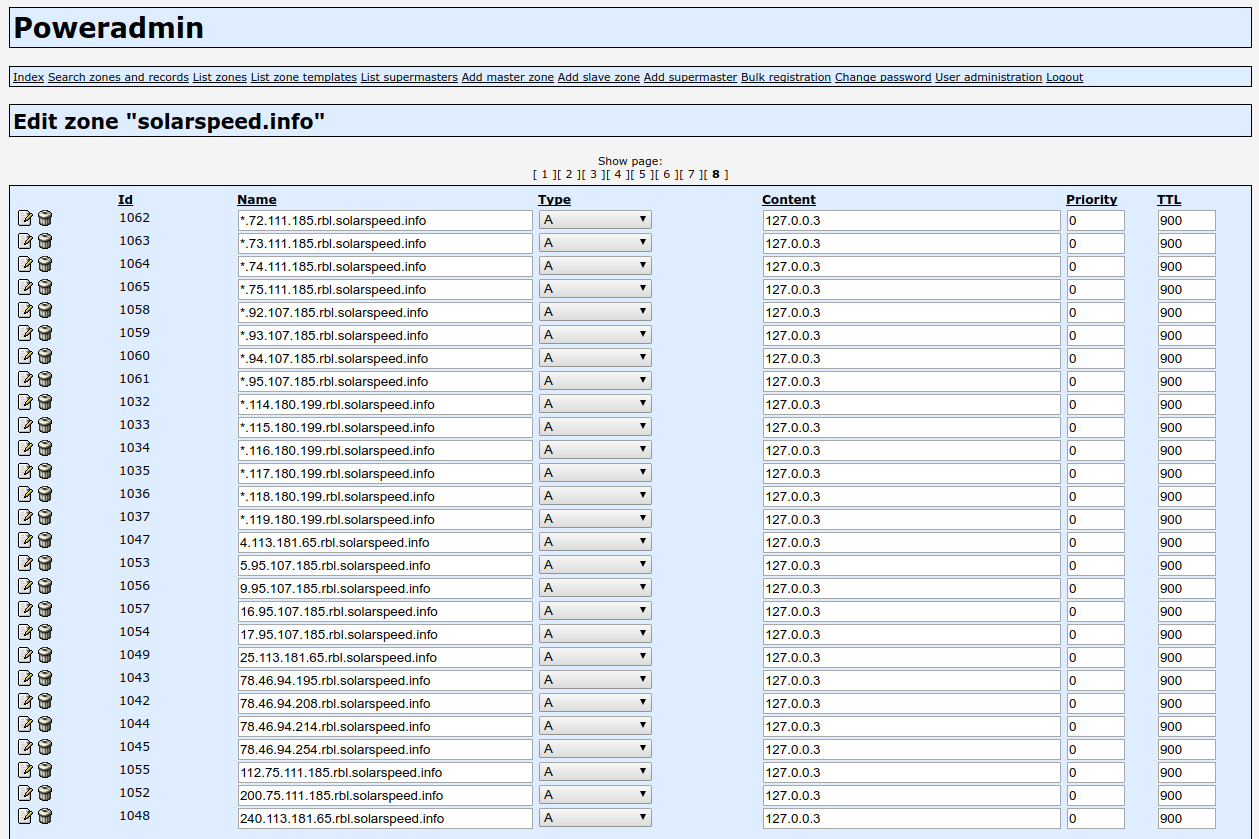
Task: Open Type dropdown for record 1058
Action: (595, 312)
